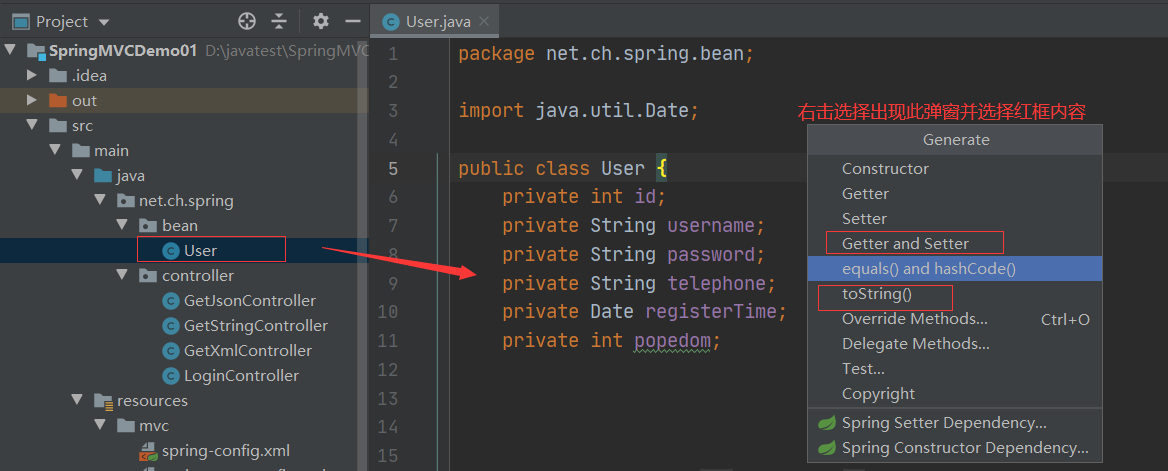The image size is (1168, 471).
Task: Collapse the java source folder
Action: pos(77,176)
